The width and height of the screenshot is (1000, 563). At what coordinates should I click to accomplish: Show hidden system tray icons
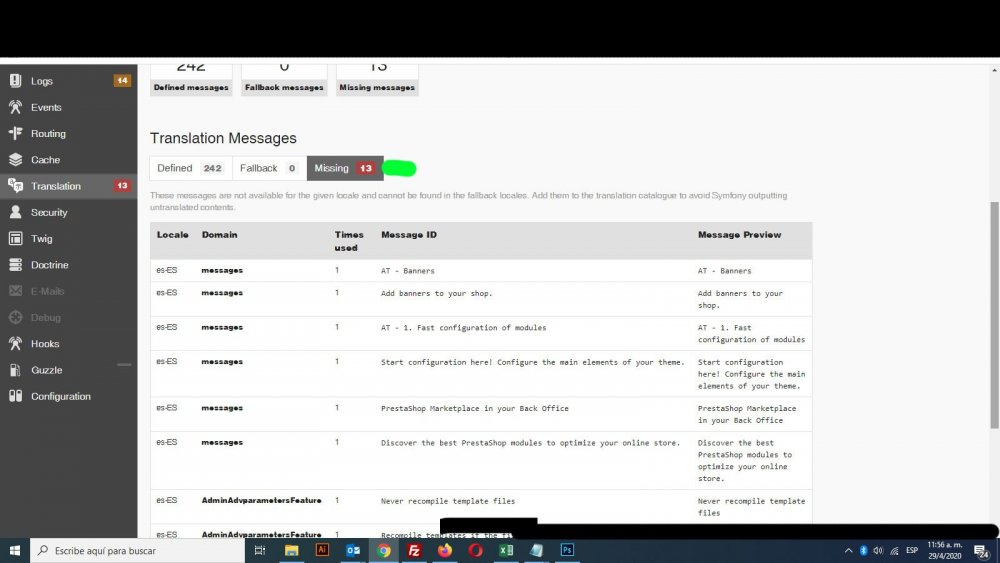coord(848,550)
